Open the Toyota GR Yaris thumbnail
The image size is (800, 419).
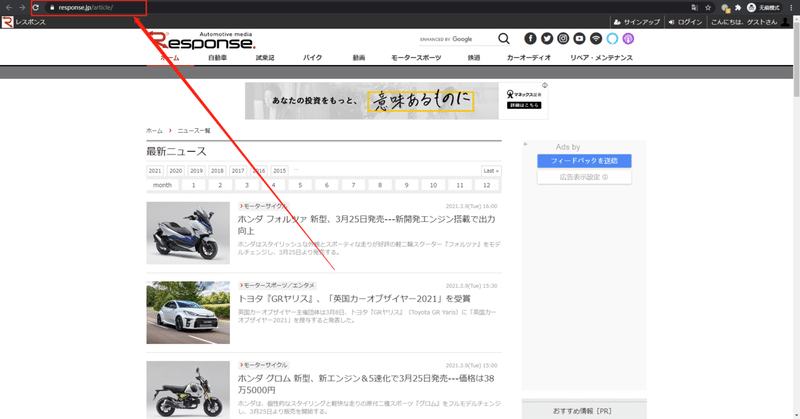click(188, 312)
